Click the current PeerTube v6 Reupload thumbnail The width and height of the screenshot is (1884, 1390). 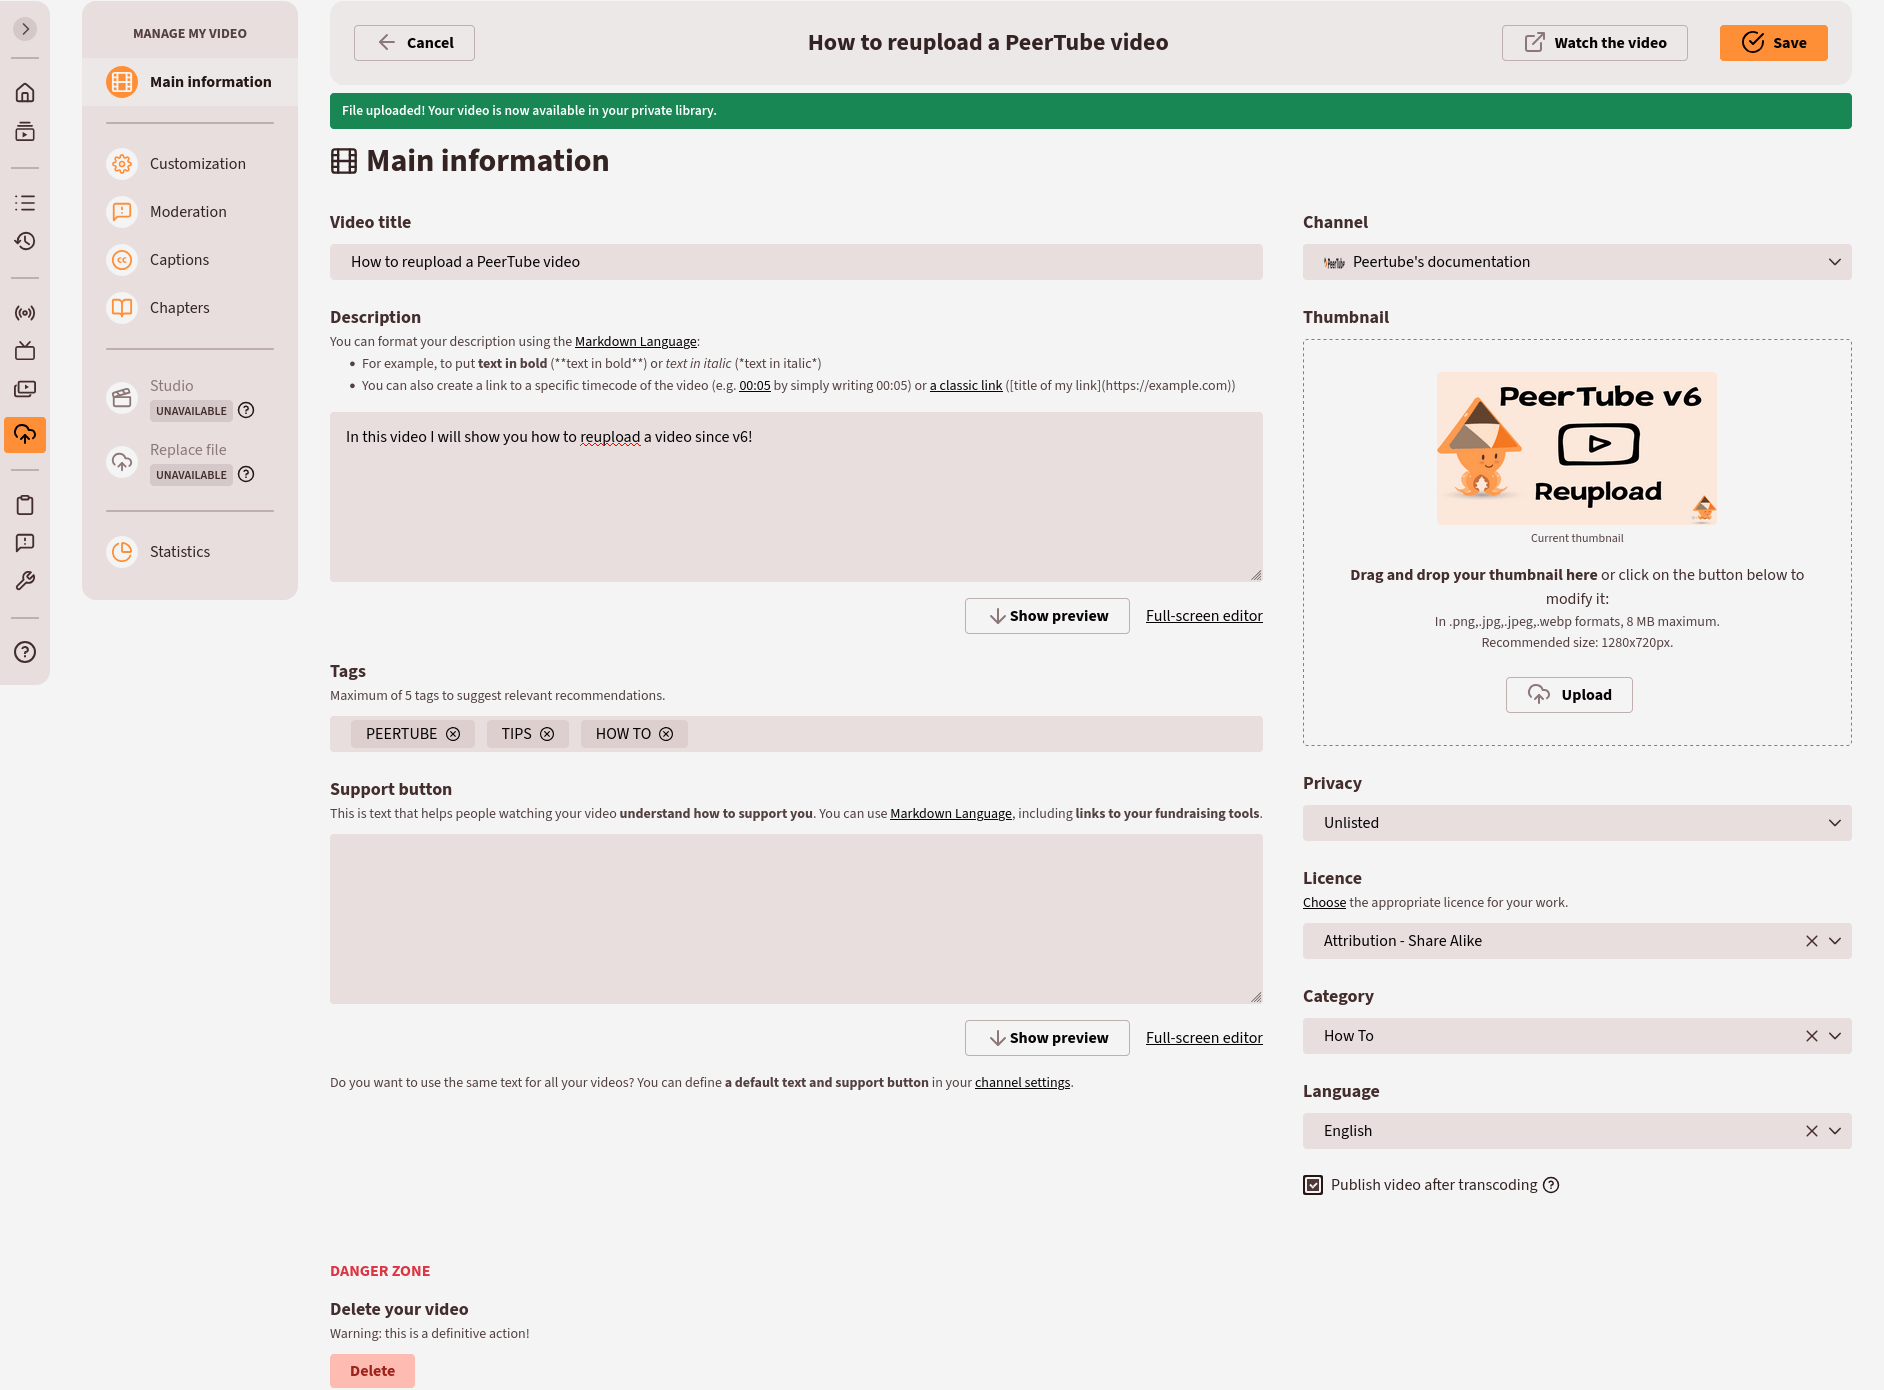tap(1577, 449)
